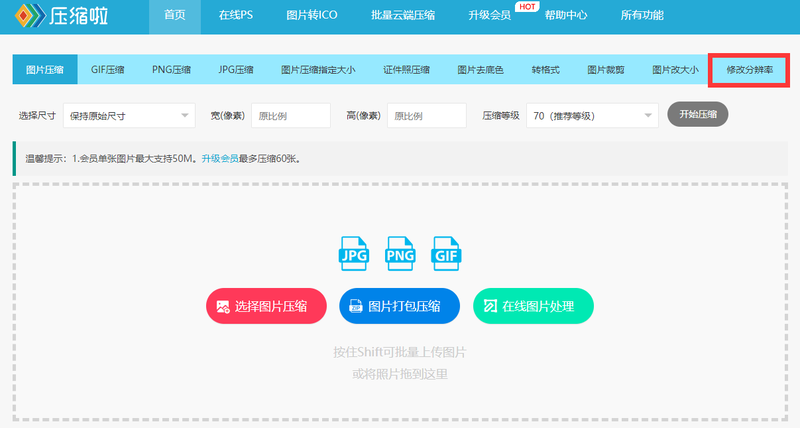The width and height of the screenshot is (800, 428).
Task: Open the 首页 nav item
Action: pyautogui.click(x=174, y=15)
